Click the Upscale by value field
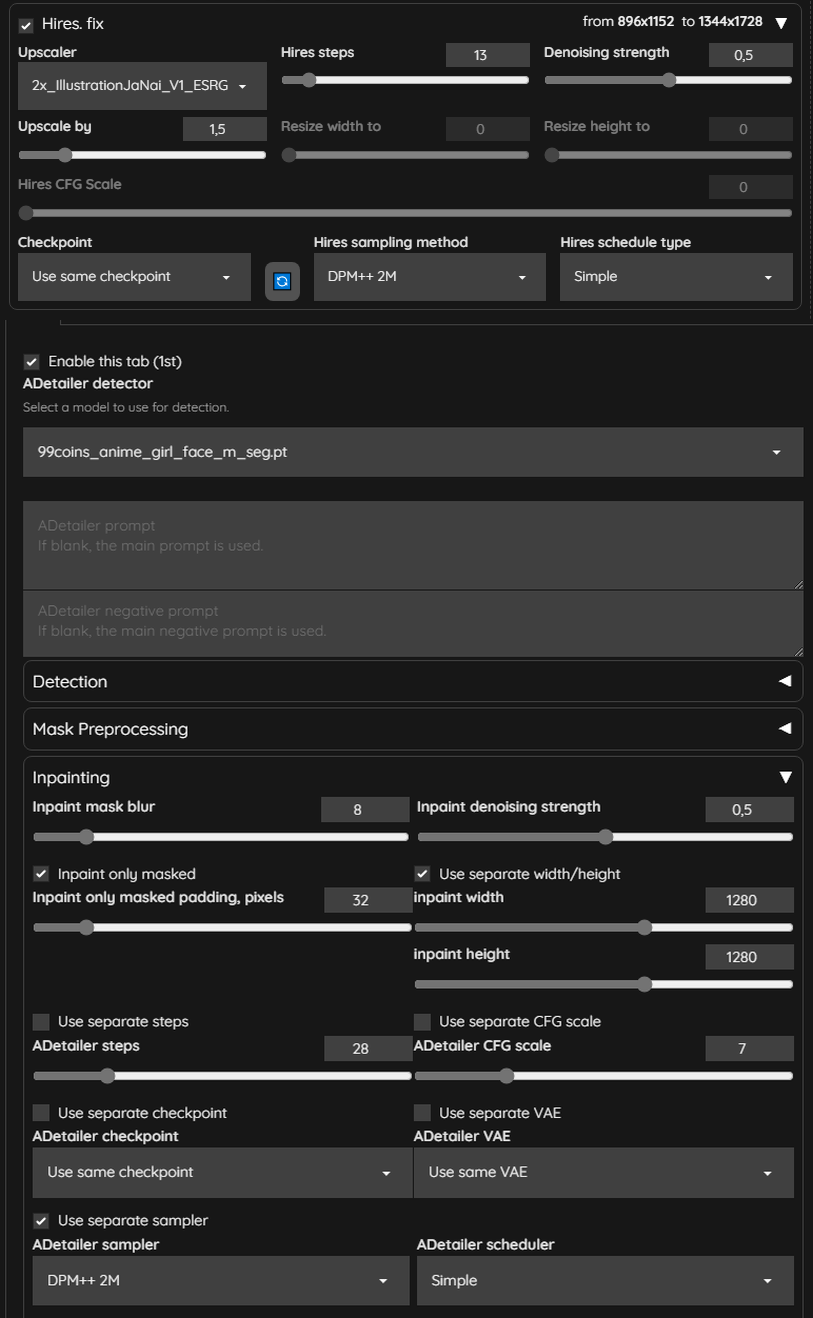Image resolution: width=813 pixels, height=1318 pixels. tap(224, 129)
